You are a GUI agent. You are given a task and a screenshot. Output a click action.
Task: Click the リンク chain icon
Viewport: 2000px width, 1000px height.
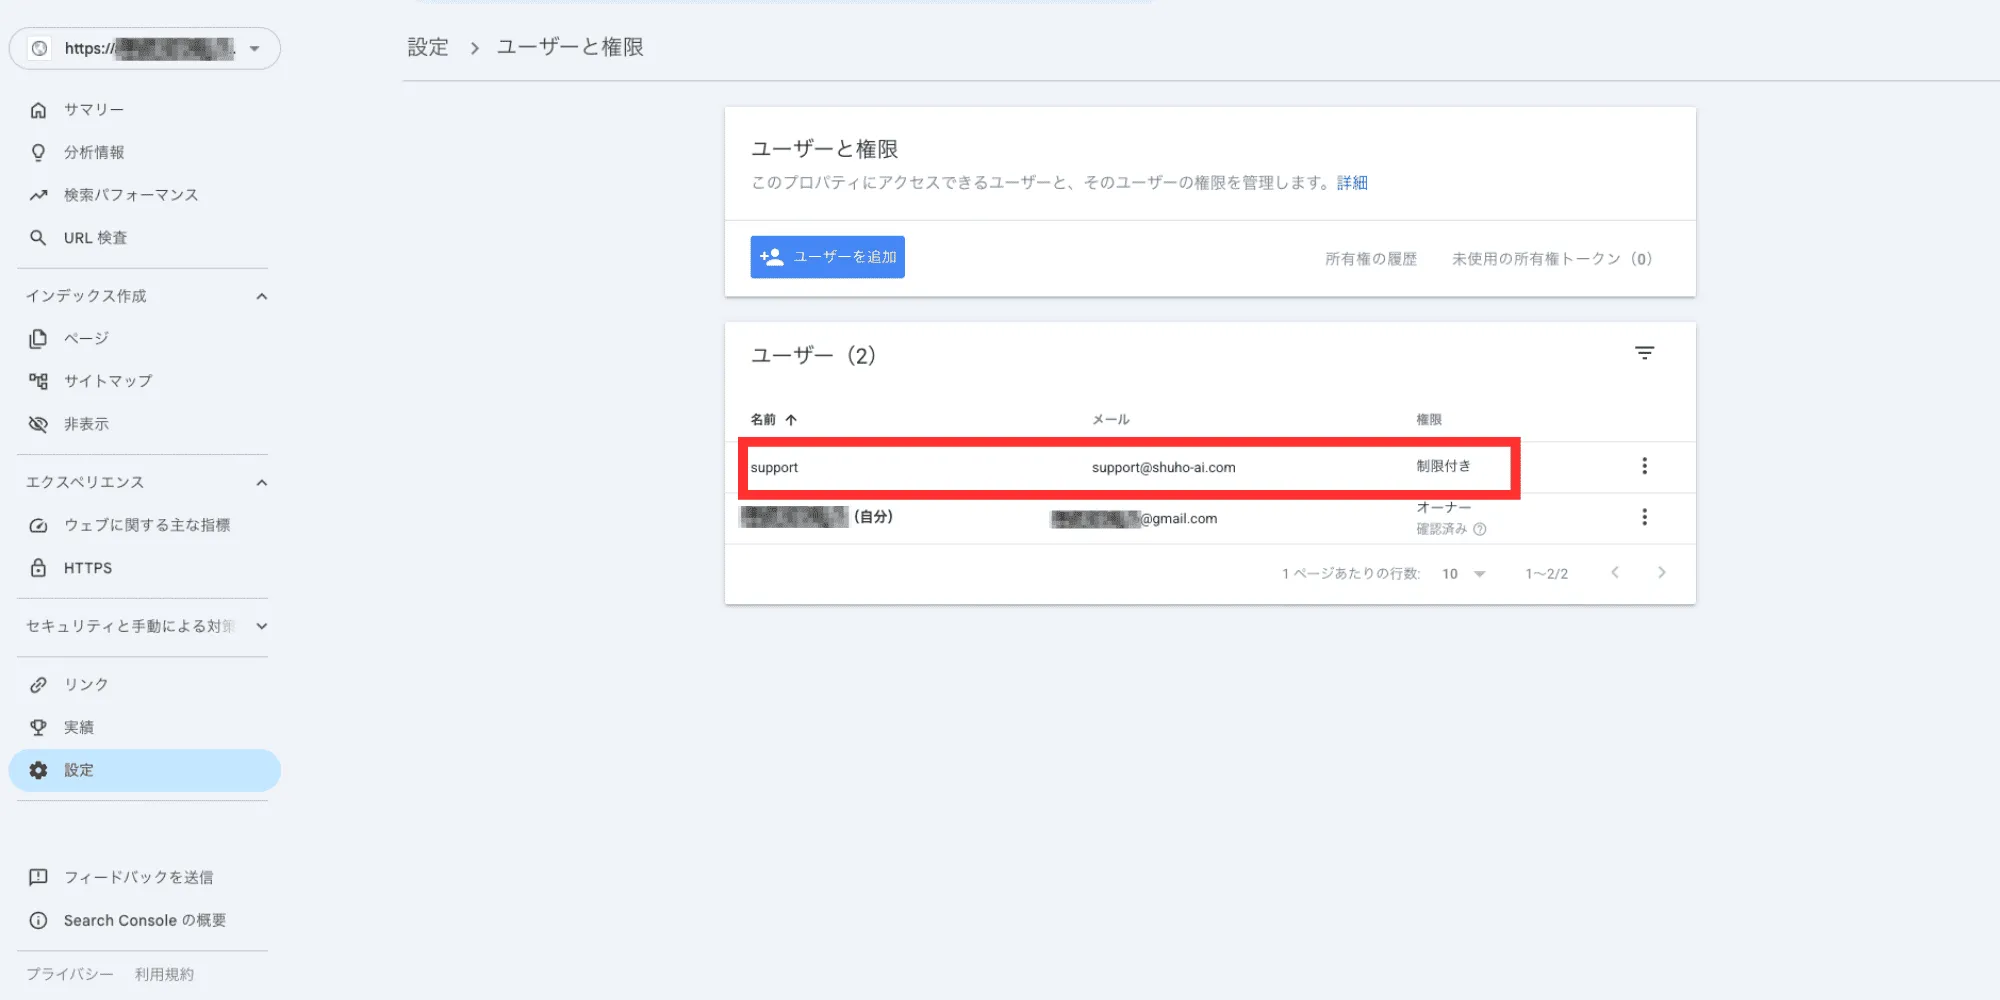point(38,684)
